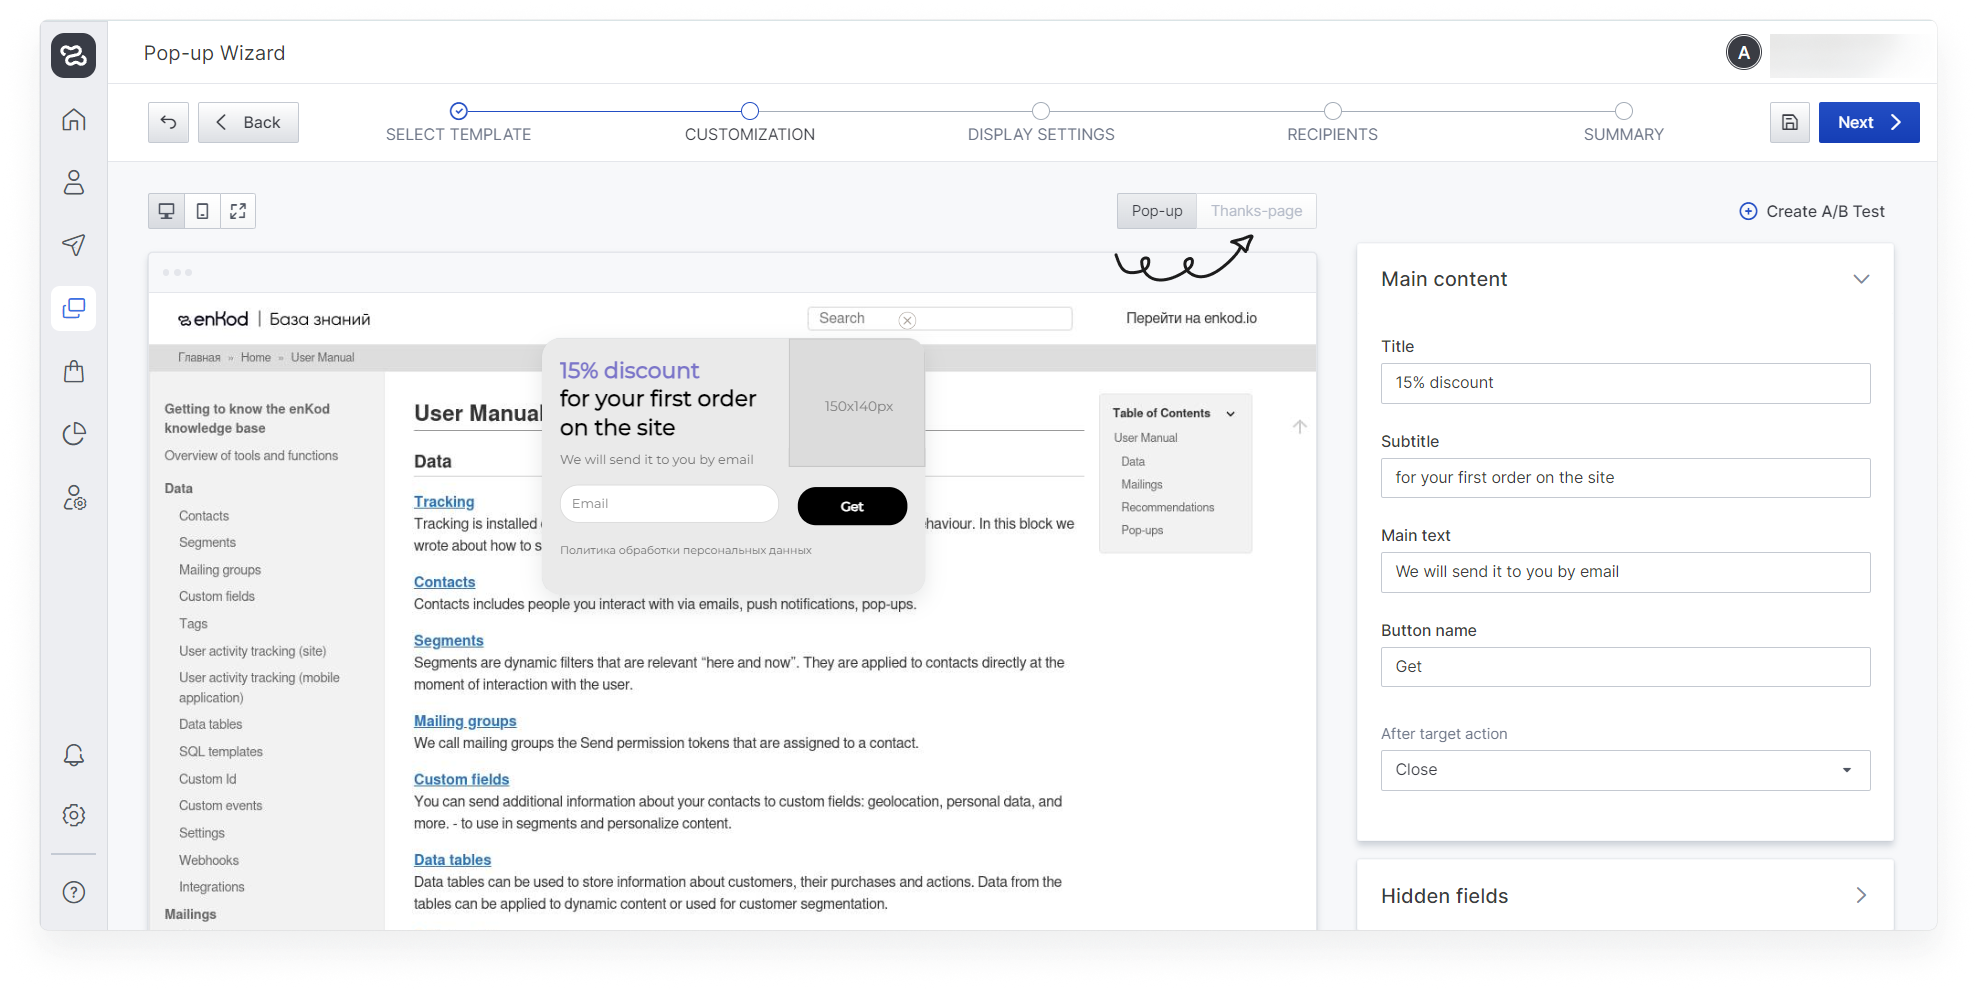Open the settings gear in sidebar
The height and width of the screenshot is (990, 1977).
coord(74,815)
